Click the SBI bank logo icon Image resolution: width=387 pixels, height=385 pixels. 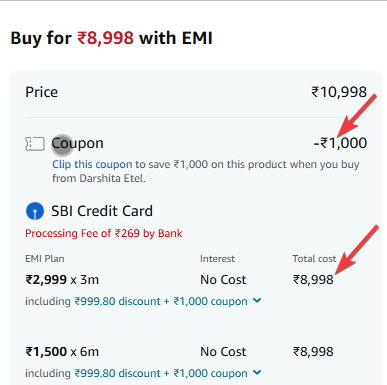[35, 211]
